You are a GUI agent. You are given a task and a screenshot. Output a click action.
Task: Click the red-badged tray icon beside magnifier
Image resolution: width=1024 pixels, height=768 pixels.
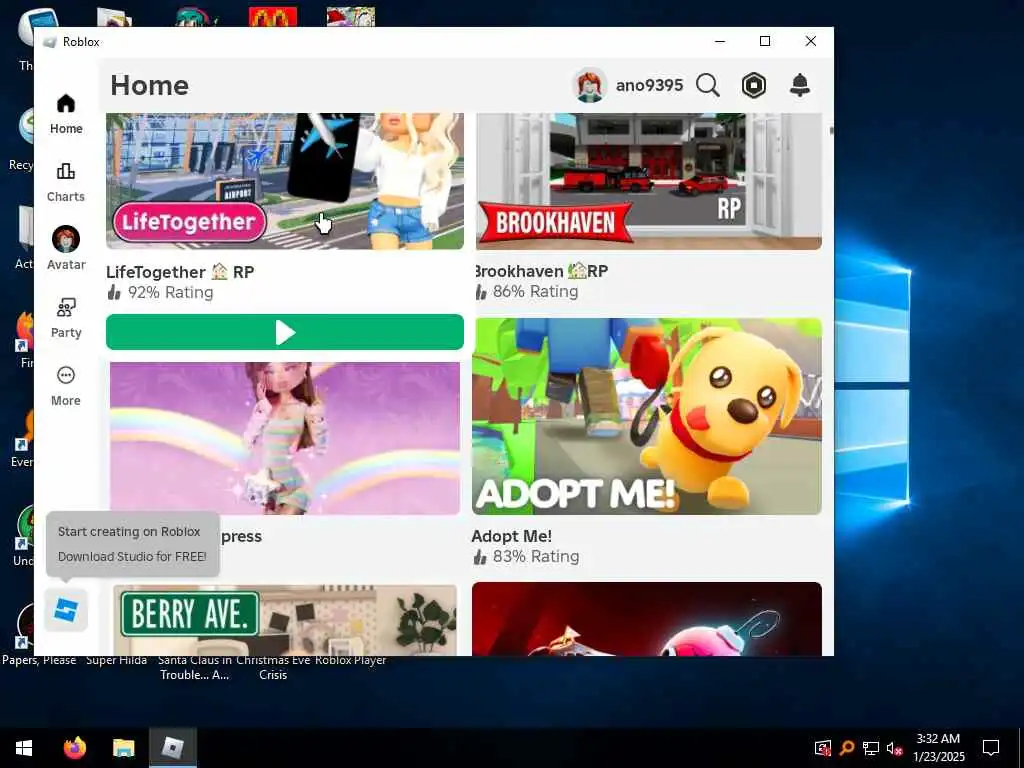823,748
